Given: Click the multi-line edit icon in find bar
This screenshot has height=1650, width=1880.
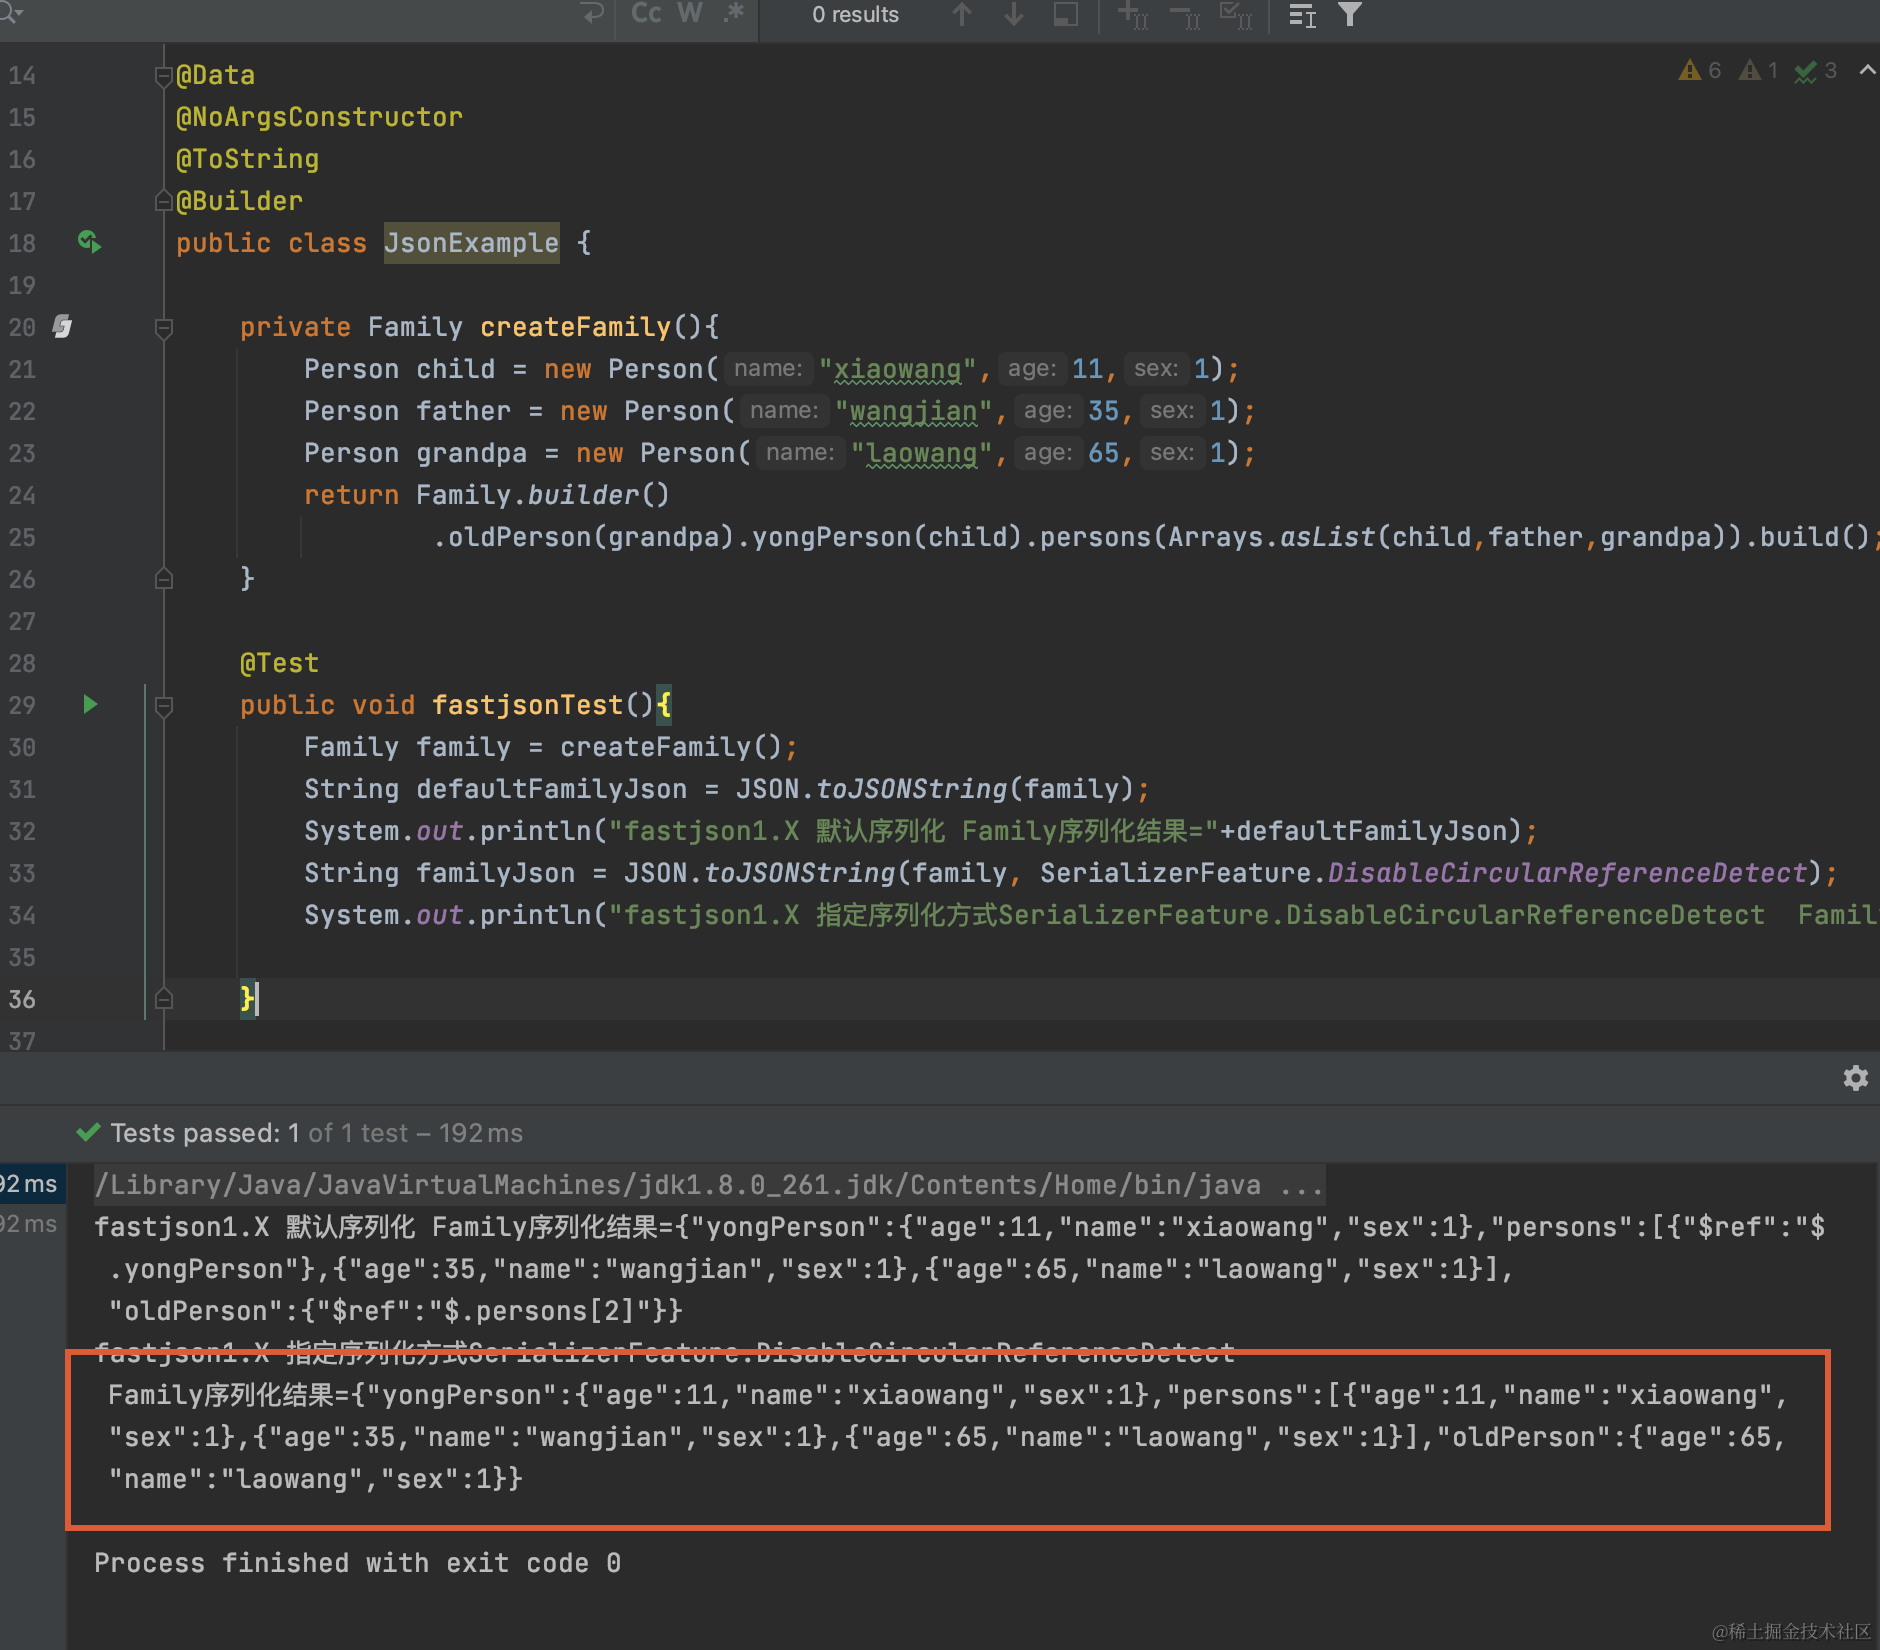Looking at the screenshot, I should 1302,14.
